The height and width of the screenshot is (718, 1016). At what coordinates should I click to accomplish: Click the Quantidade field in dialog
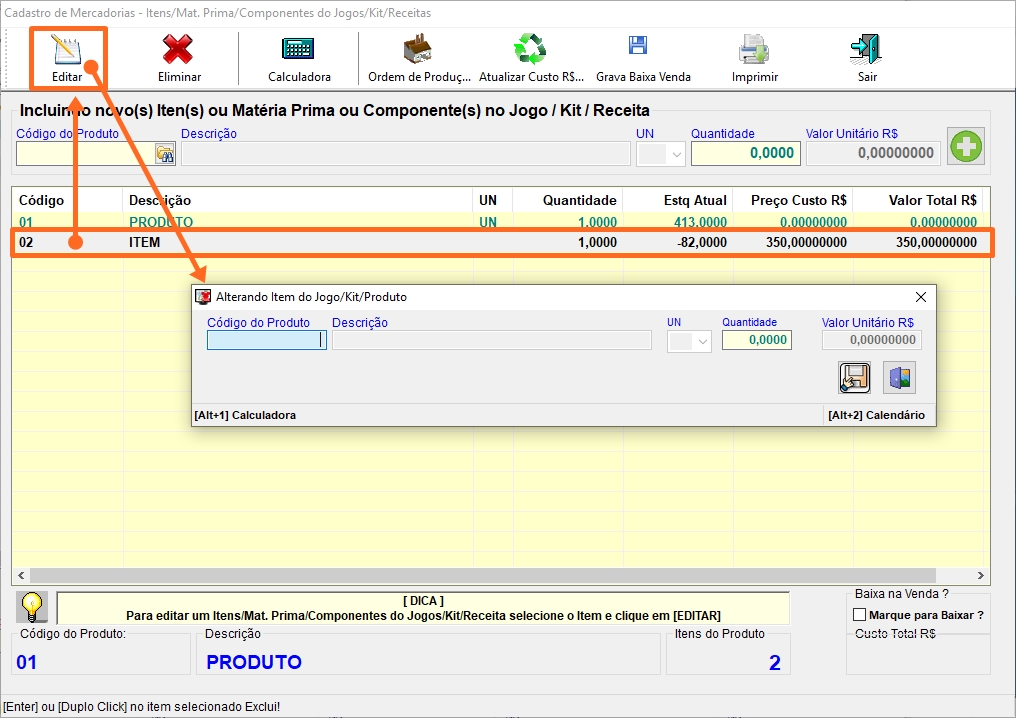pos(756,340)
